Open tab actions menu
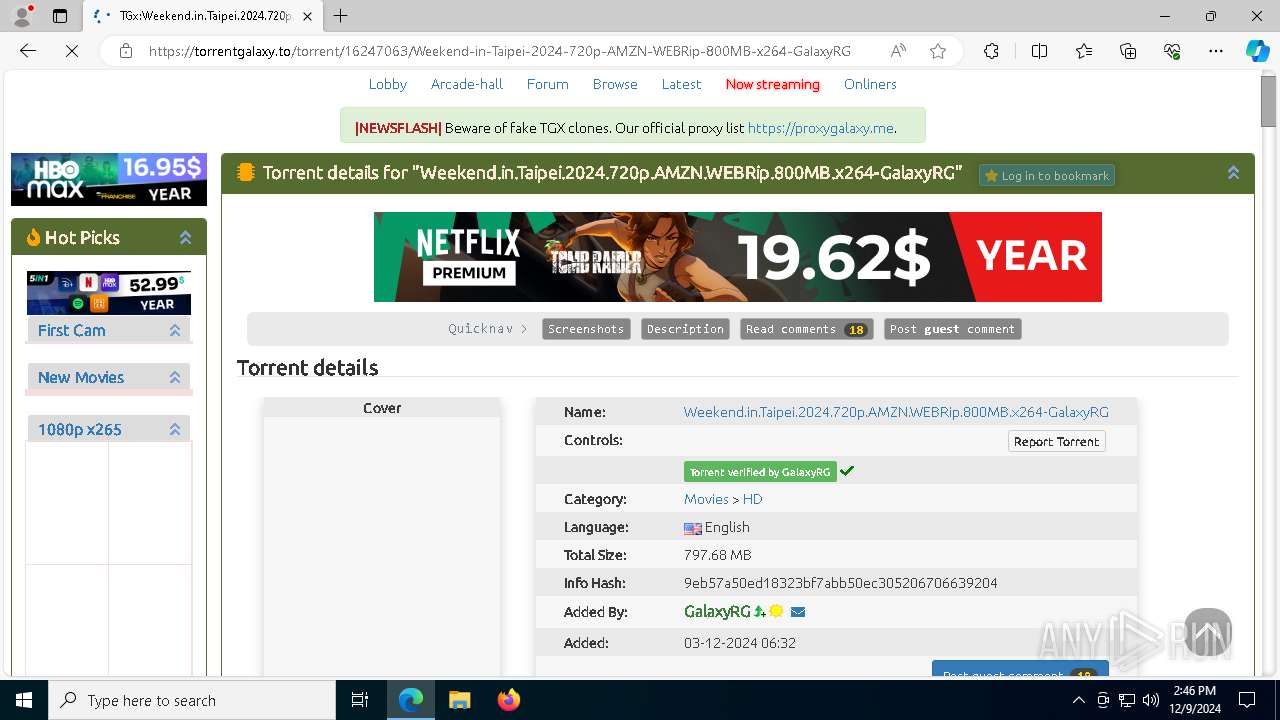The width and height of the screenshot is (1280, 720). coord(60,16)
